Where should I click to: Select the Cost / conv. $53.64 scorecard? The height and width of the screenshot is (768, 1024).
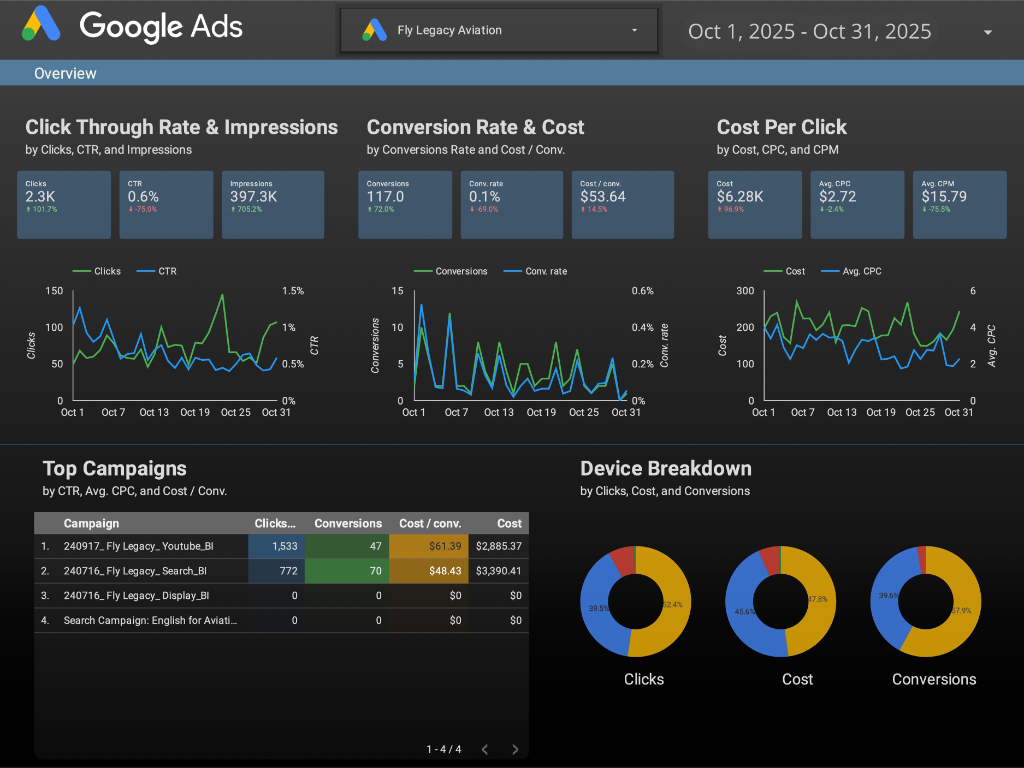tap(622, 204)
